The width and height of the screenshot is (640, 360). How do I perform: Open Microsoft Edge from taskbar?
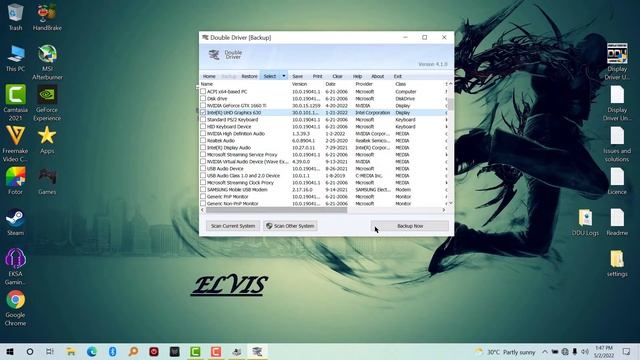92,351
